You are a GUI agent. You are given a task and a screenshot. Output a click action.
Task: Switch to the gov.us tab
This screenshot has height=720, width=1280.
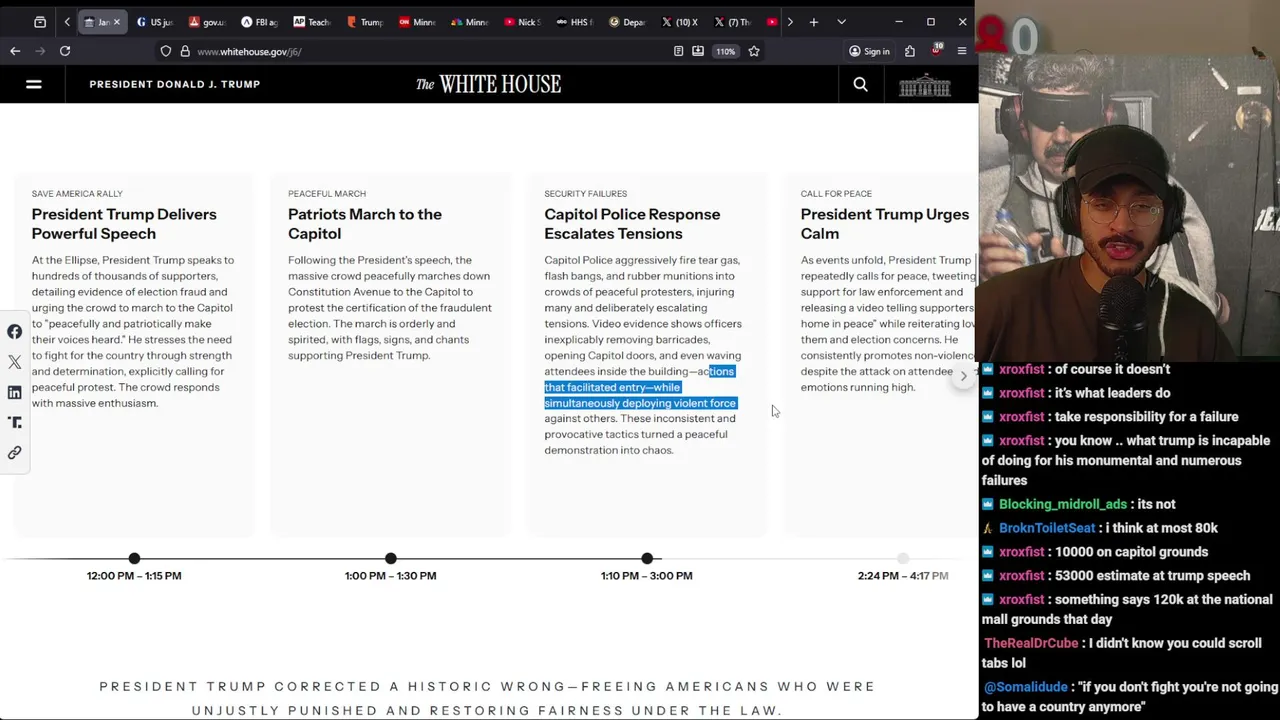click(207, 22)
